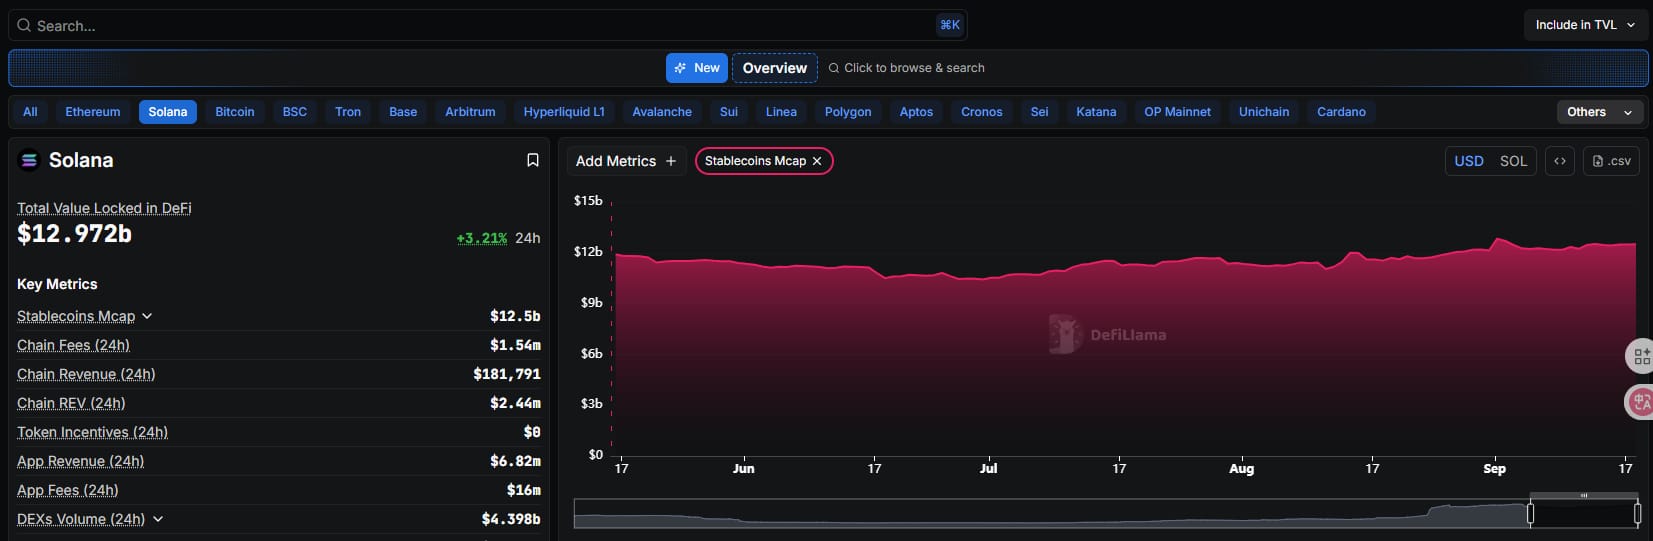
Task: Expand the Stablecoins Mcap metric row
Action: tap(147, 316)
